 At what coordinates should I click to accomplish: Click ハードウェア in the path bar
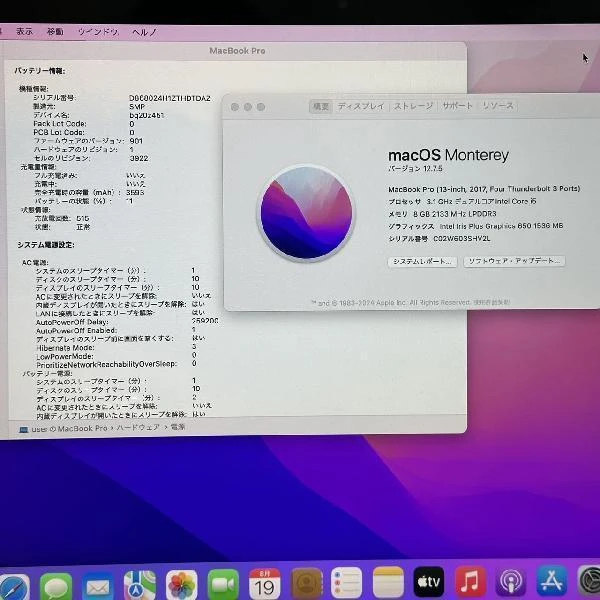coord(138,427)
